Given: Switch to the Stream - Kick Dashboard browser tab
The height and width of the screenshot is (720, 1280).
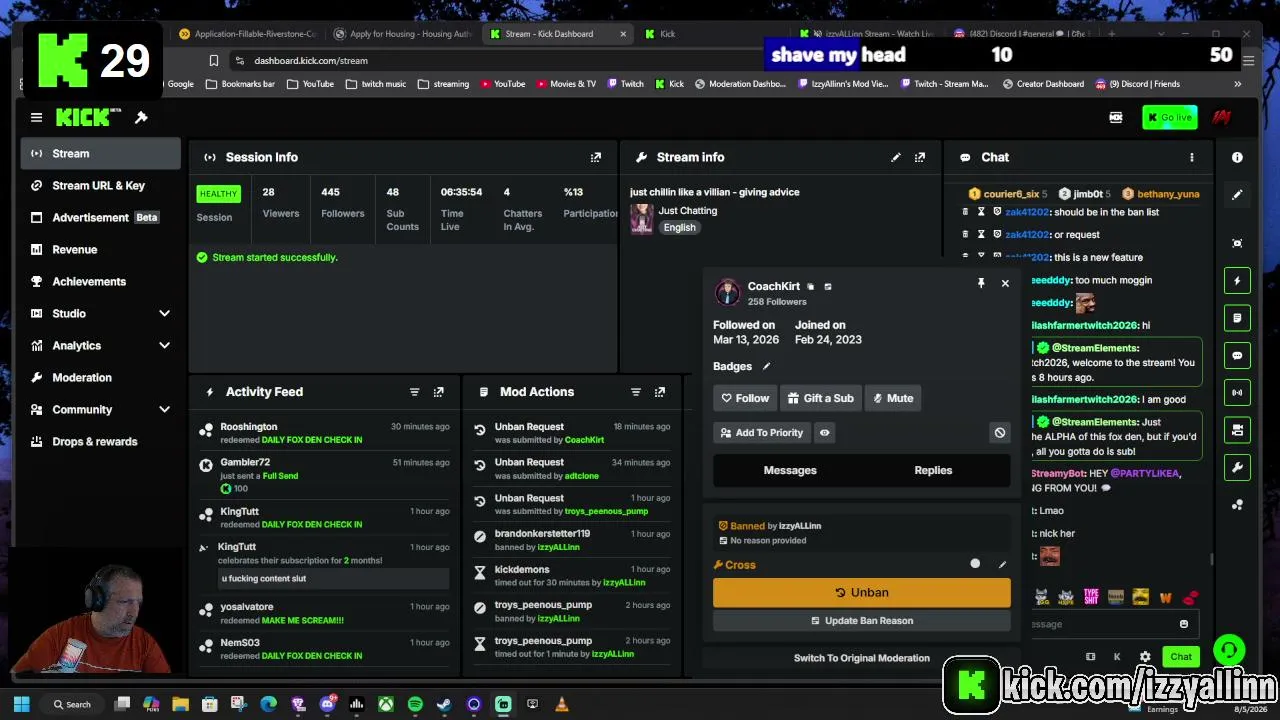Looking at the screenshot, I should click(558, 34).
